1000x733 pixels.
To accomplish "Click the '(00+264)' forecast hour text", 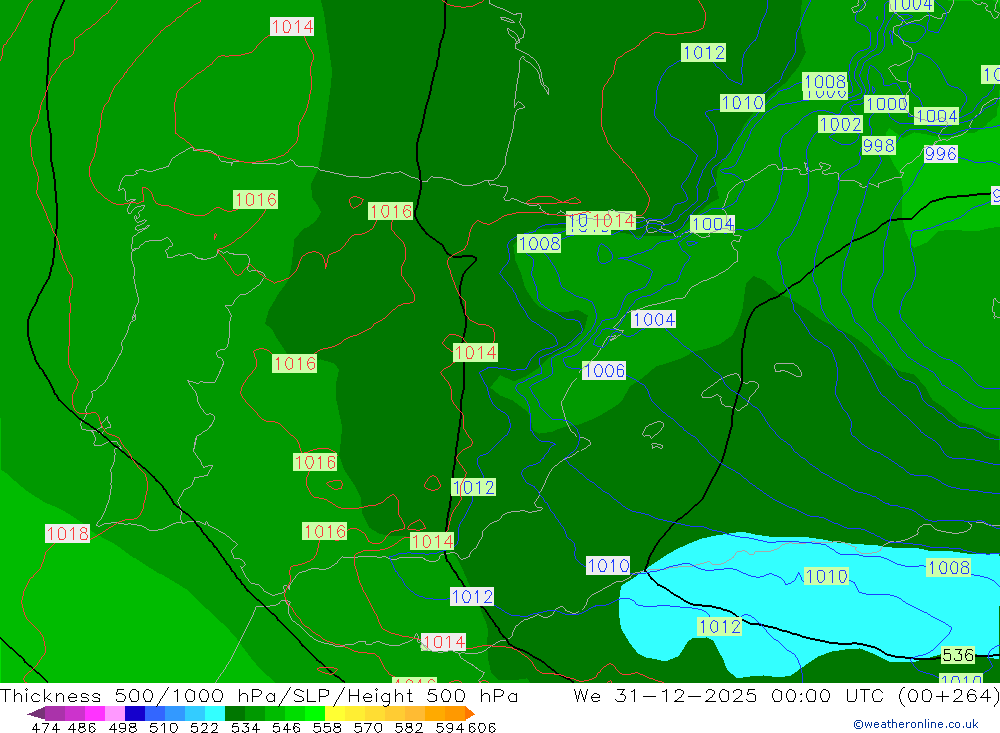I will coord(948,696).
